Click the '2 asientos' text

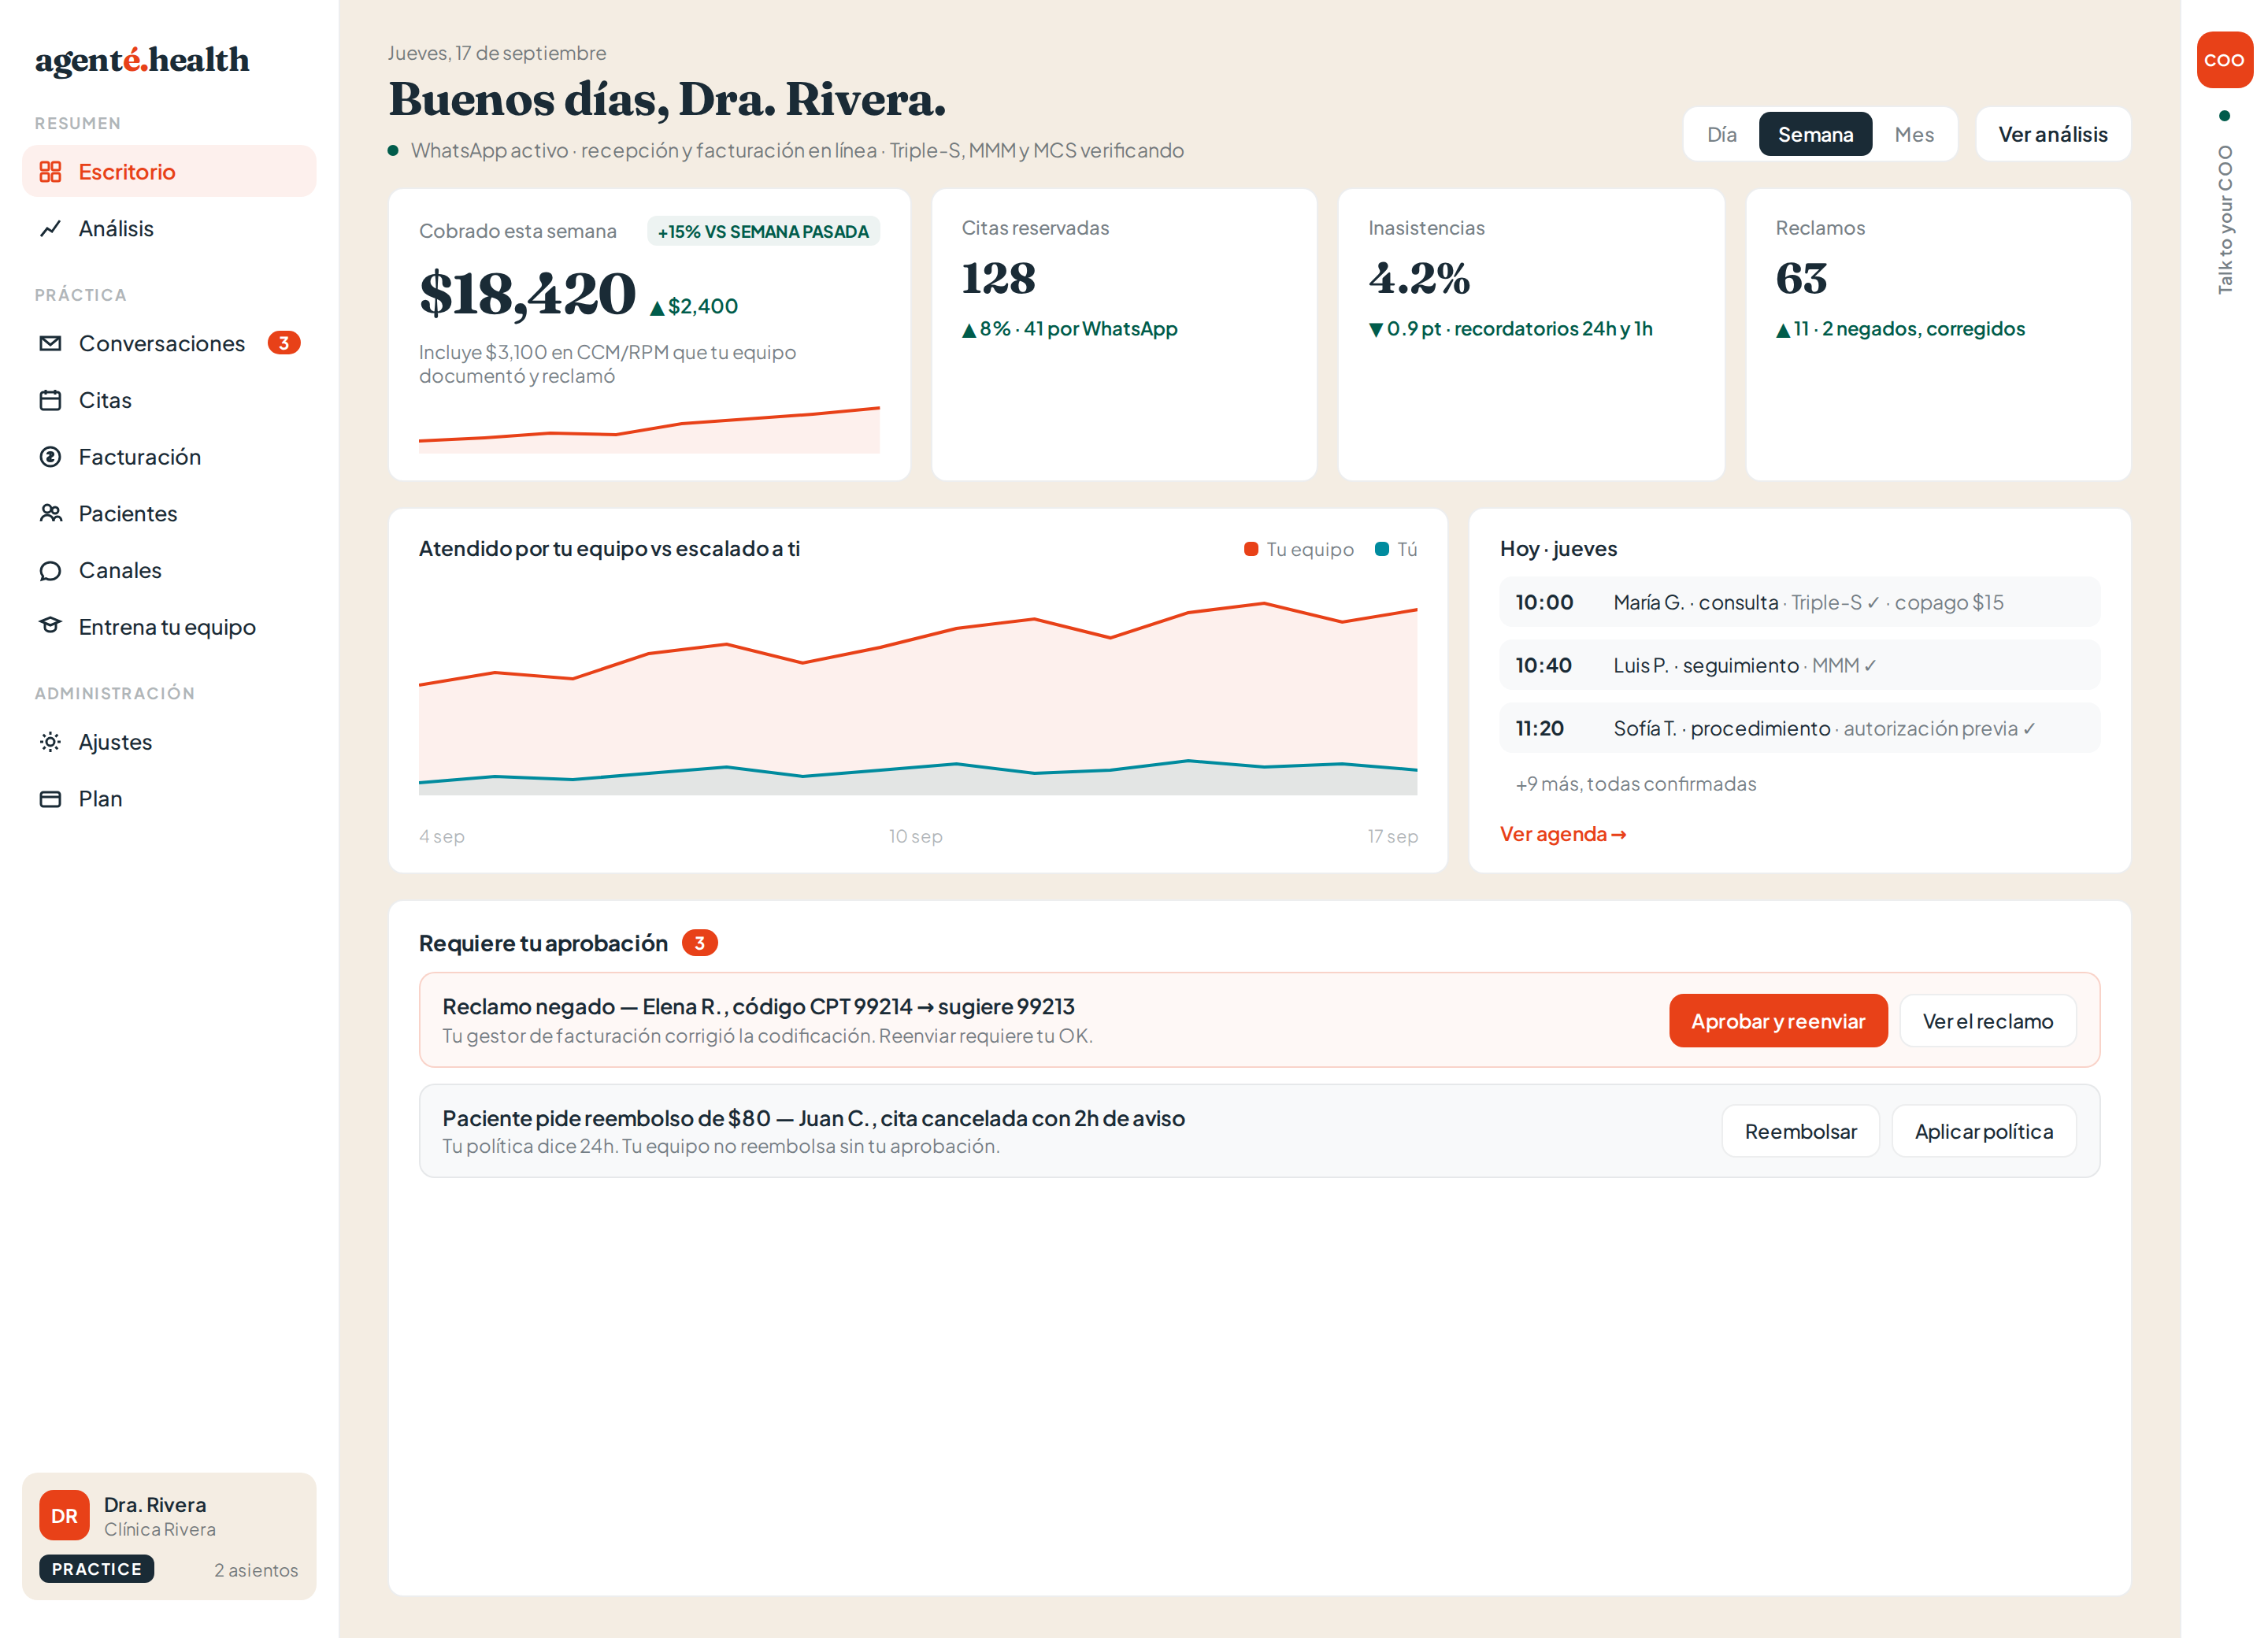click(x=256, y=1570)
